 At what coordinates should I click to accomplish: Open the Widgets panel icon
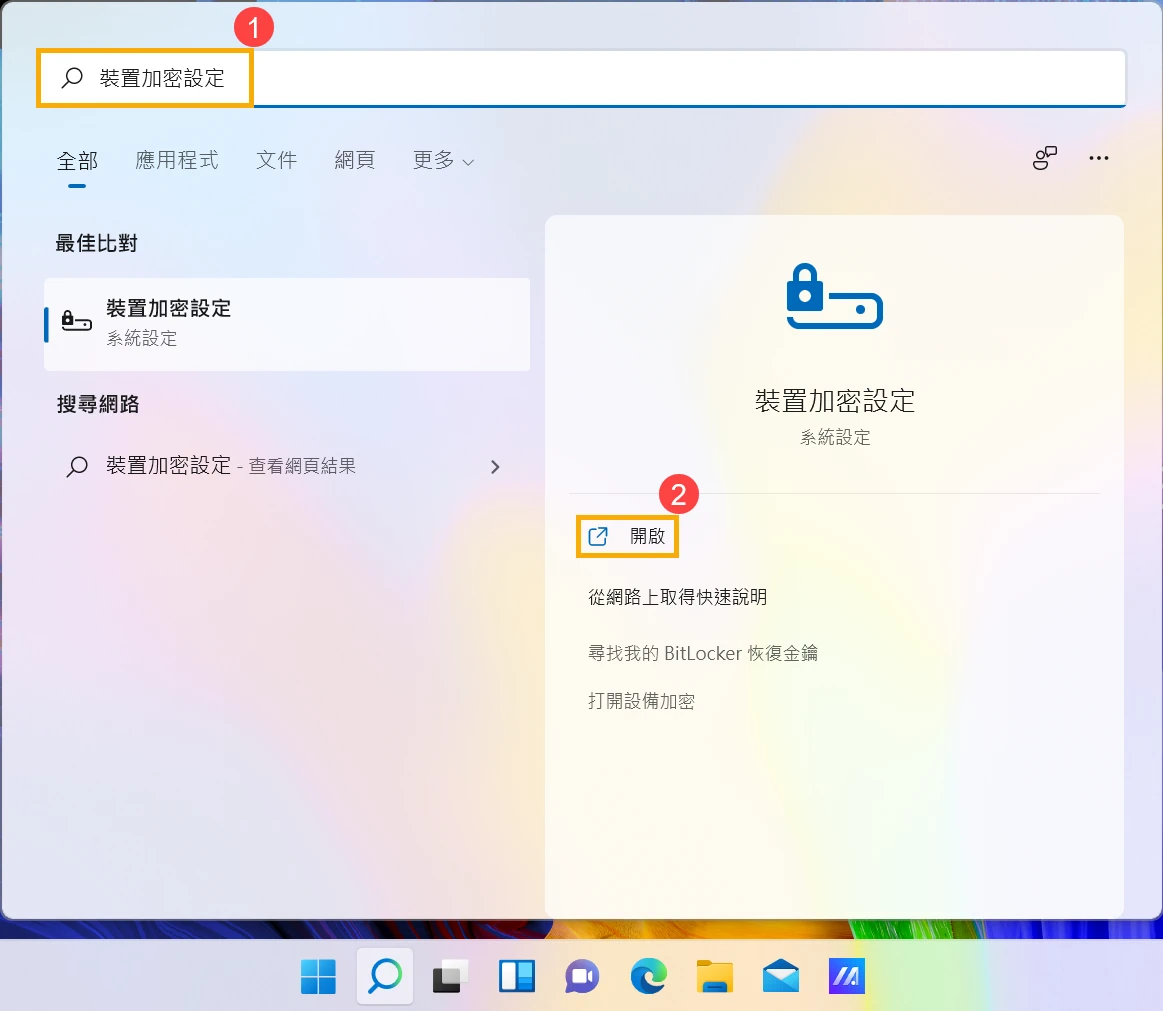pos(516,976)
